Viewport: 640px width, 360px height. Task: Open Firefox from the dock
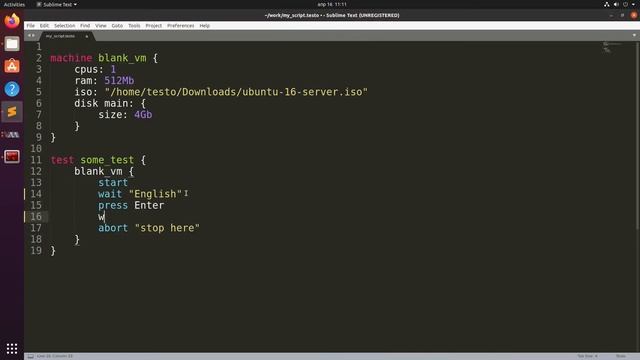12,20
